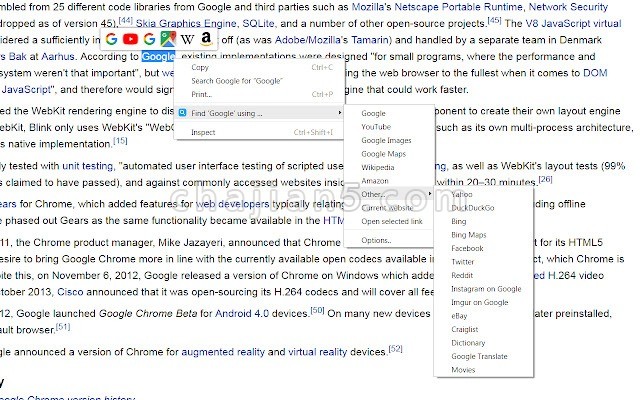Select Google Translate in the Other list
Image resolution: width=640 pixels, height=400 pixels.
(x=484, y=356)
